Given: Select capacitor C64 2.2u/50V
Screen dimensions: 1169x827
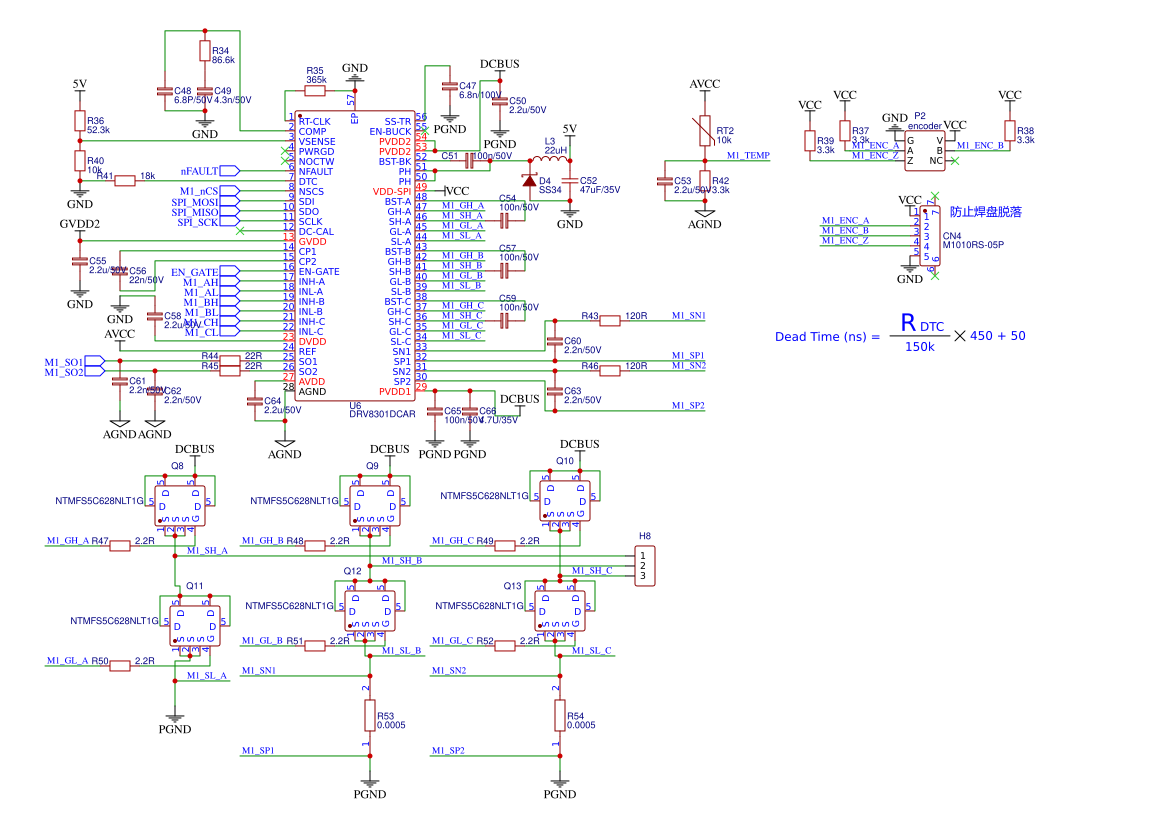Looking at the screenshot, I should (x=255, y=401).
